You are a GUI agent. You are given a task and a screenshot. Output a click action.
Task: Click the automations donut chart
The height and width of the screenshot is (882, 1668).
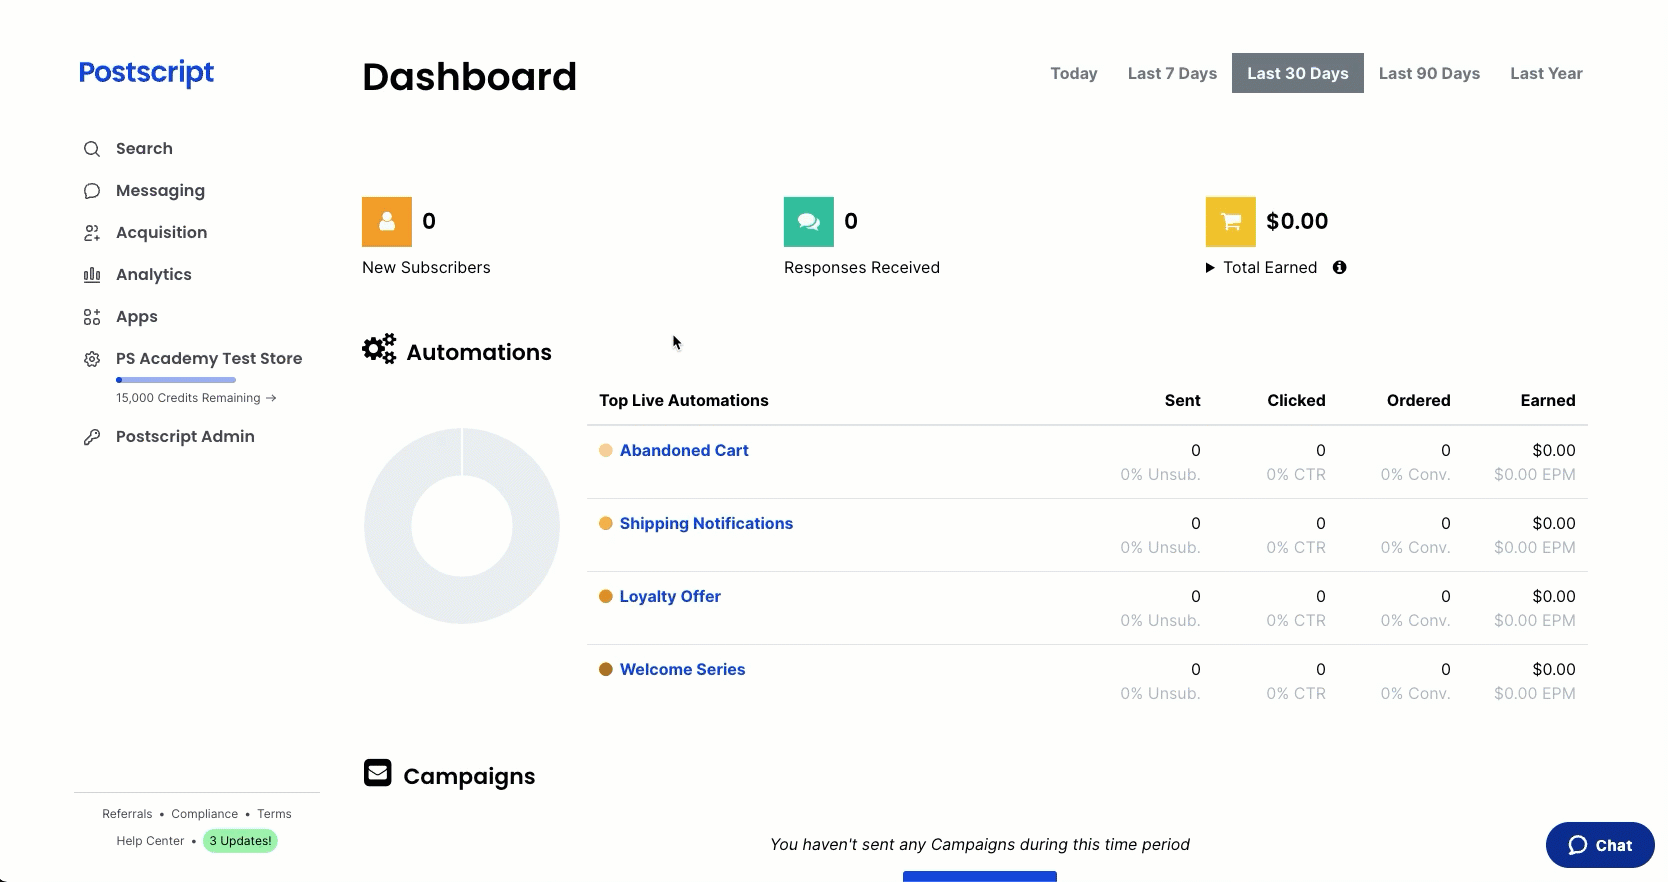[x=384, y=526]
